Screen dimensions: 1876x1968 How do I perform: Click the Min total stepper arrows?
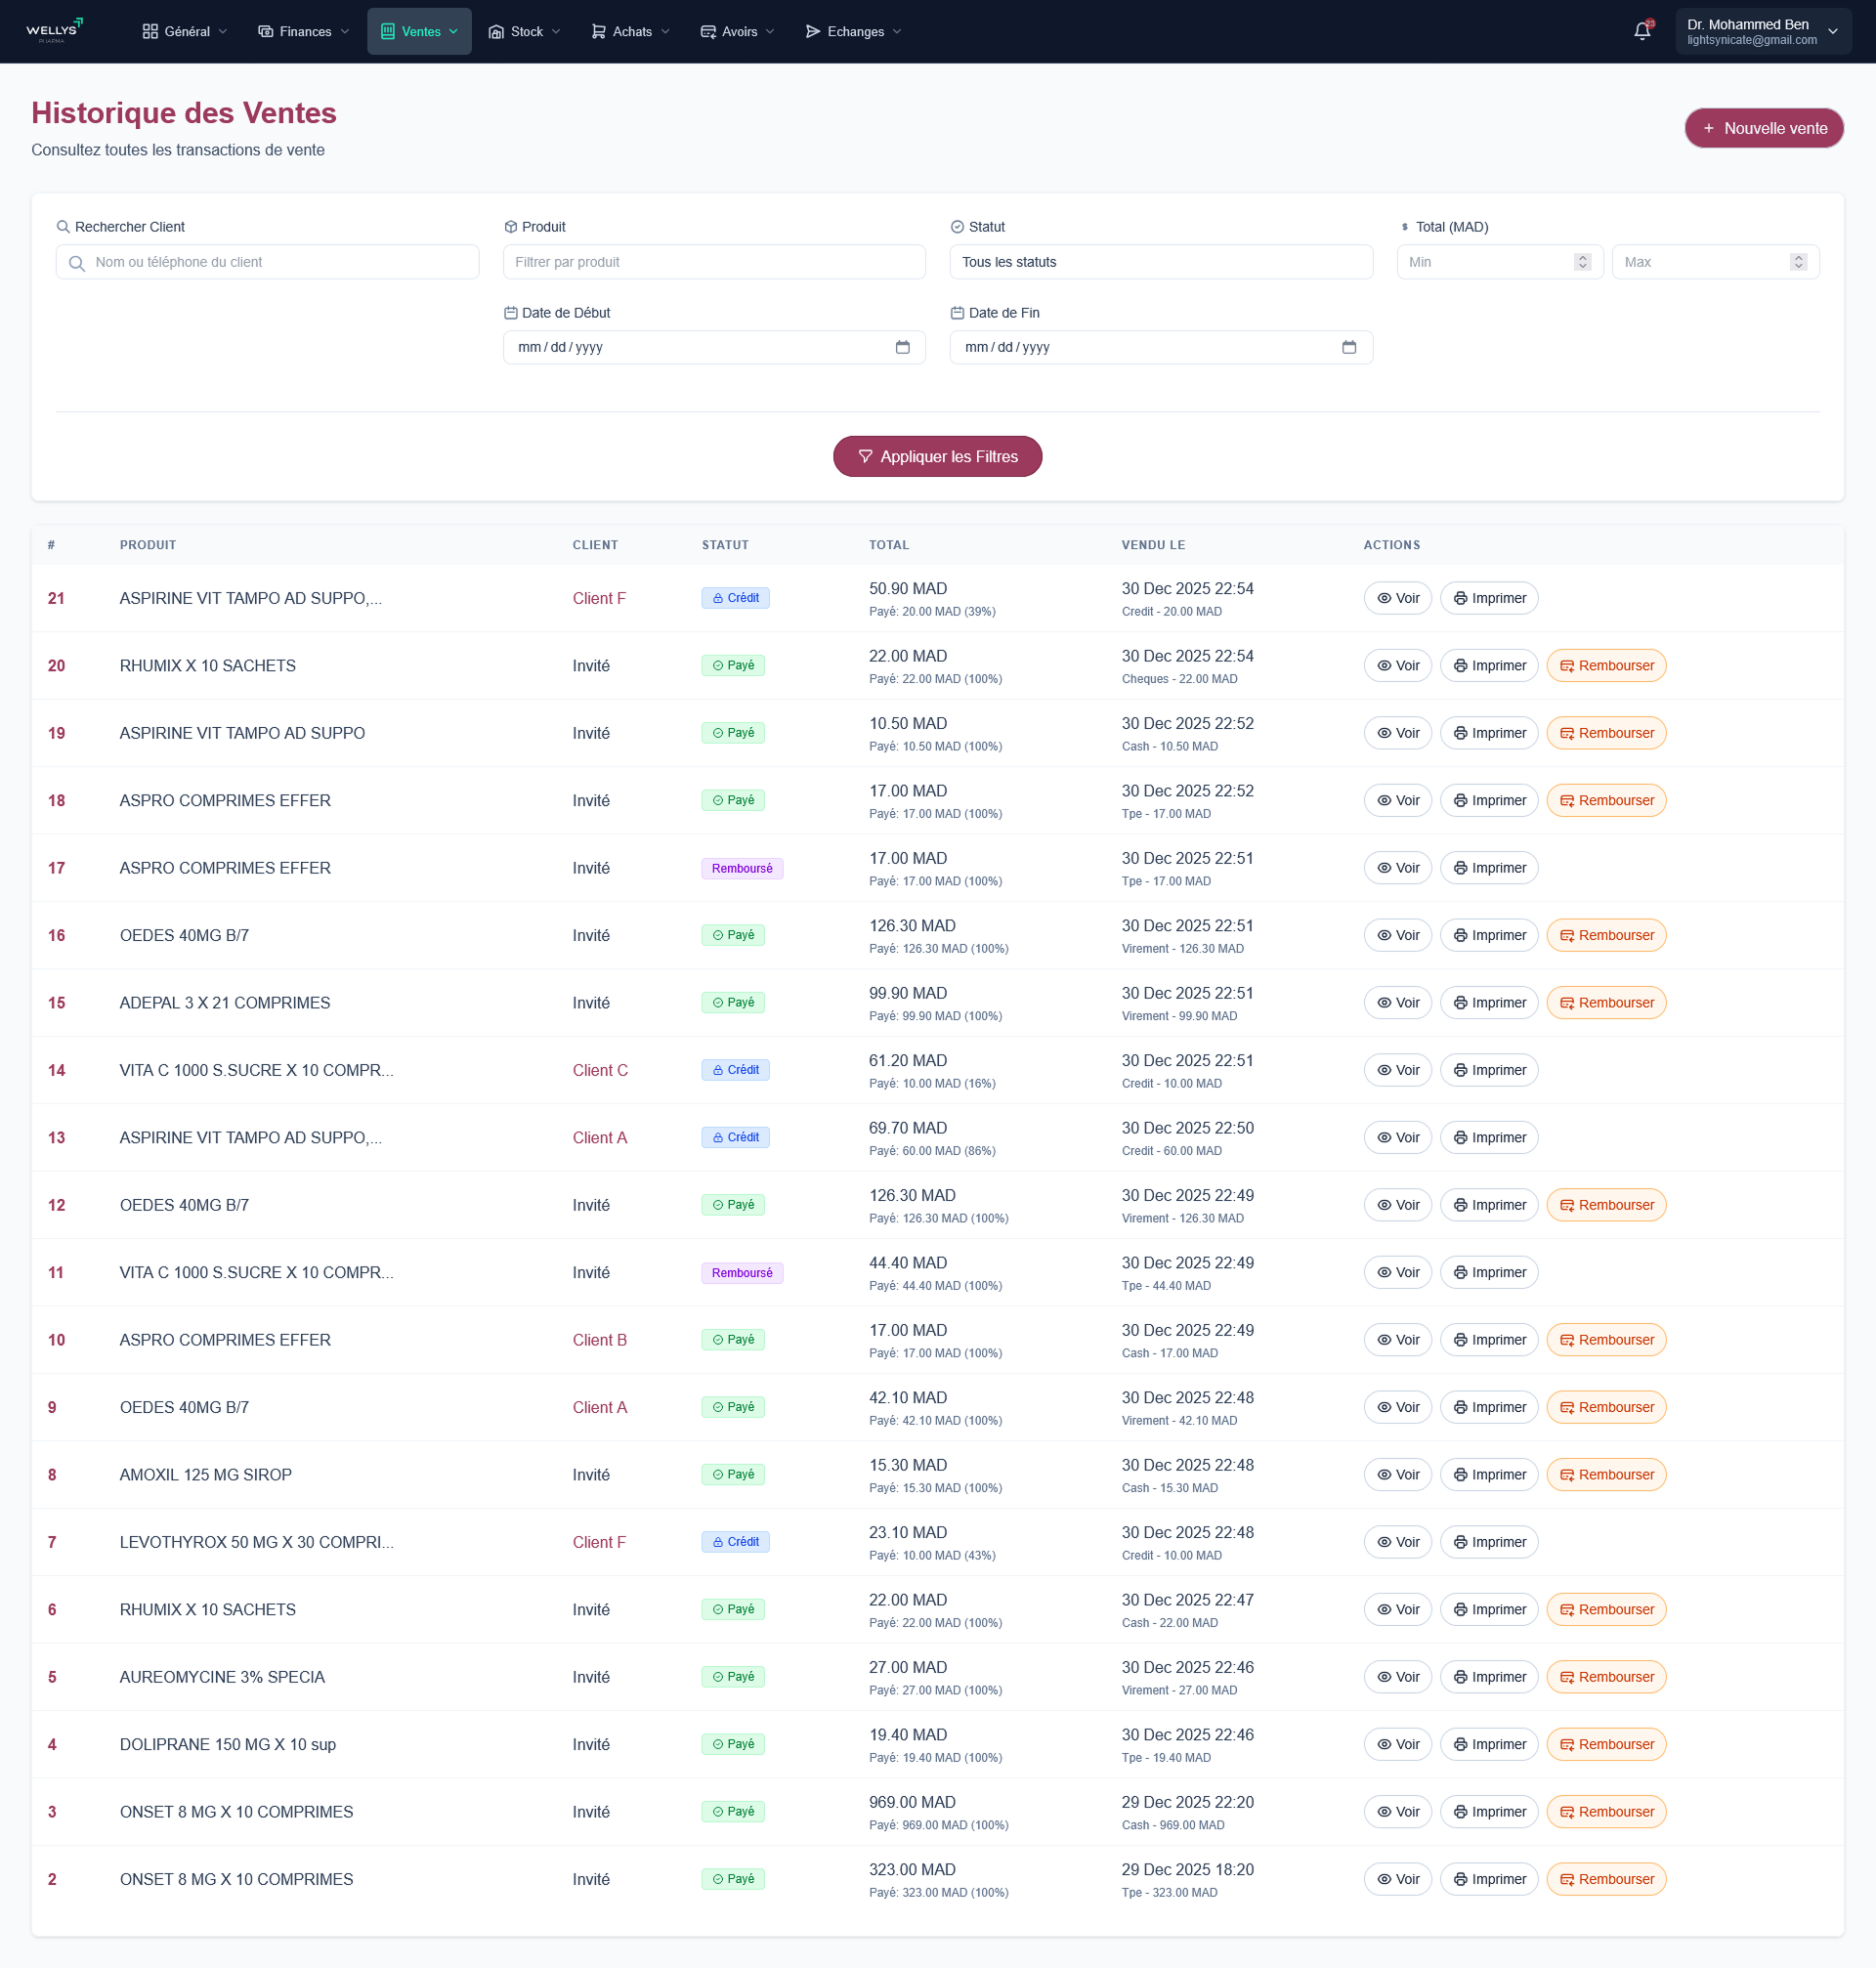coord(1582,262)
